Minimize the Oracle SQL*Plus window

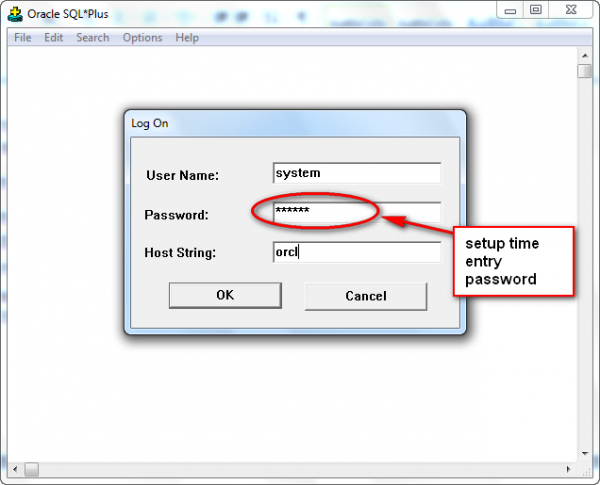[510, 11]
